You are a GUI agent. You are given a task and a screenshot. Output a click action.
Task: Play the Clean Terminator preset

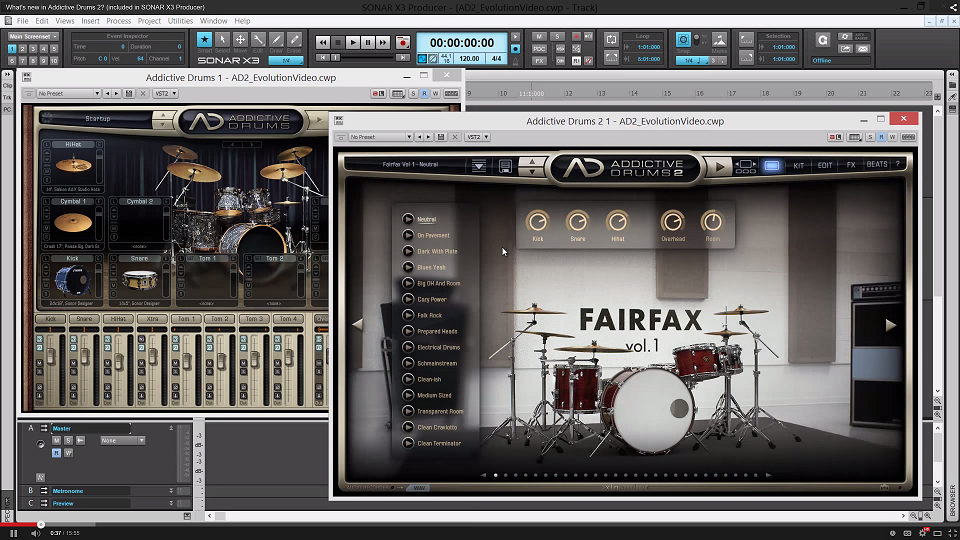(x=408, y=443)
